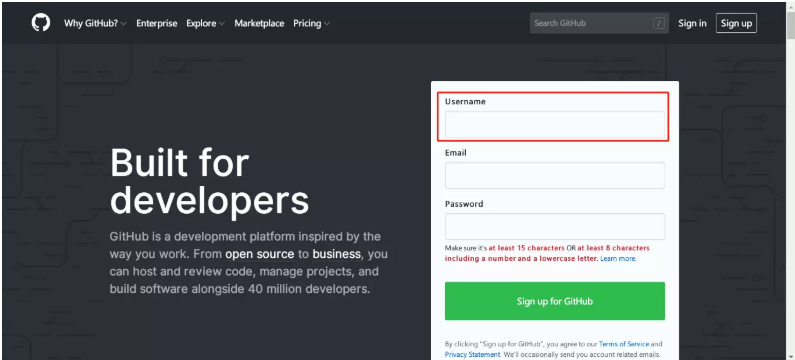Screen dimensions: 795x360
Task: Click the green Sign up for GitHub button
Action: 555,301
